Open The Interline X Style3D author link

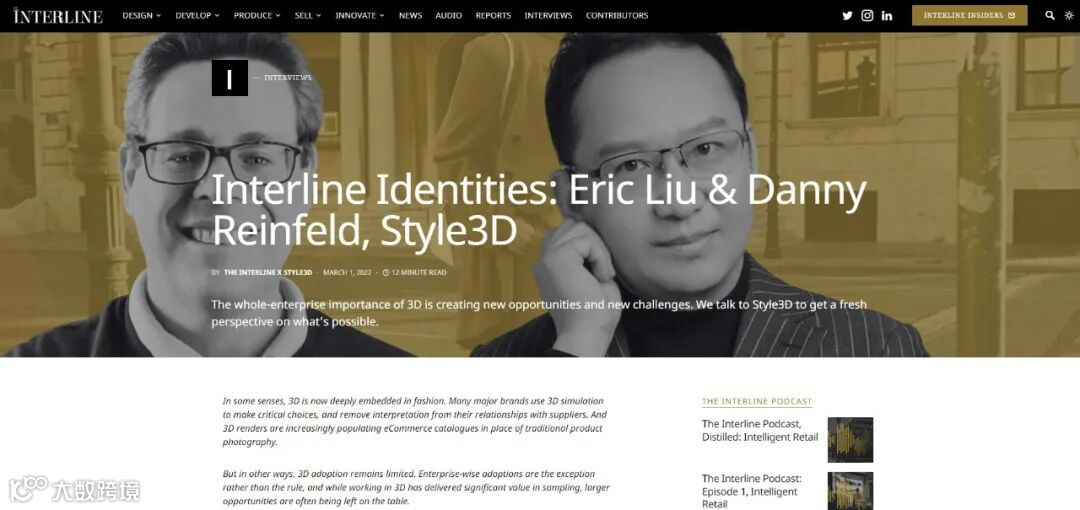pyautogui.click(x=268, y=272)
